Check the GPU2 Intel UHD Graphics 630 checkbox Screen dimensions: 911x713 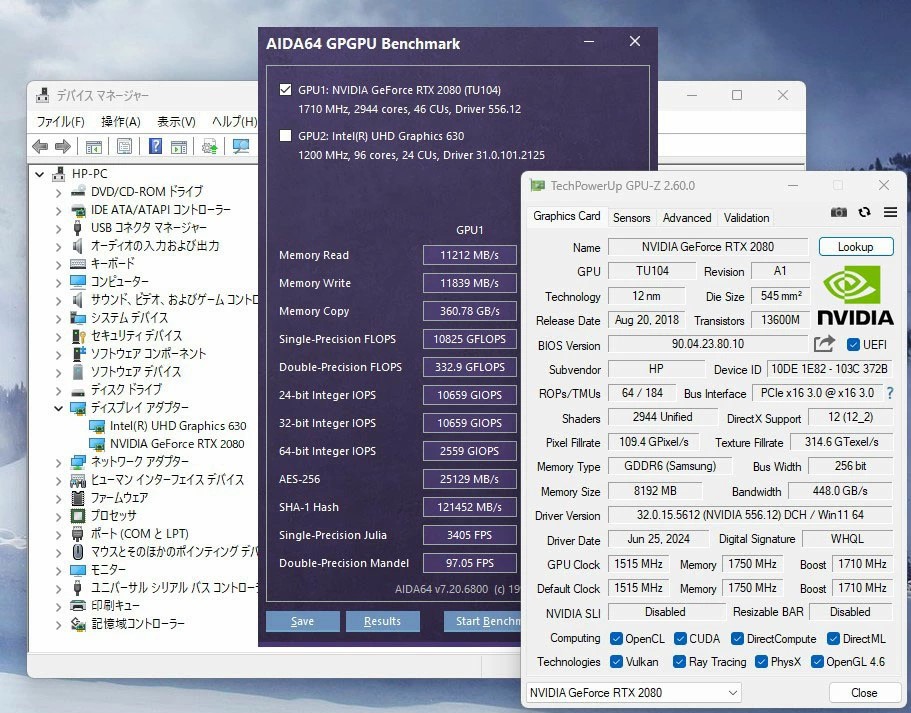point(285,135)
